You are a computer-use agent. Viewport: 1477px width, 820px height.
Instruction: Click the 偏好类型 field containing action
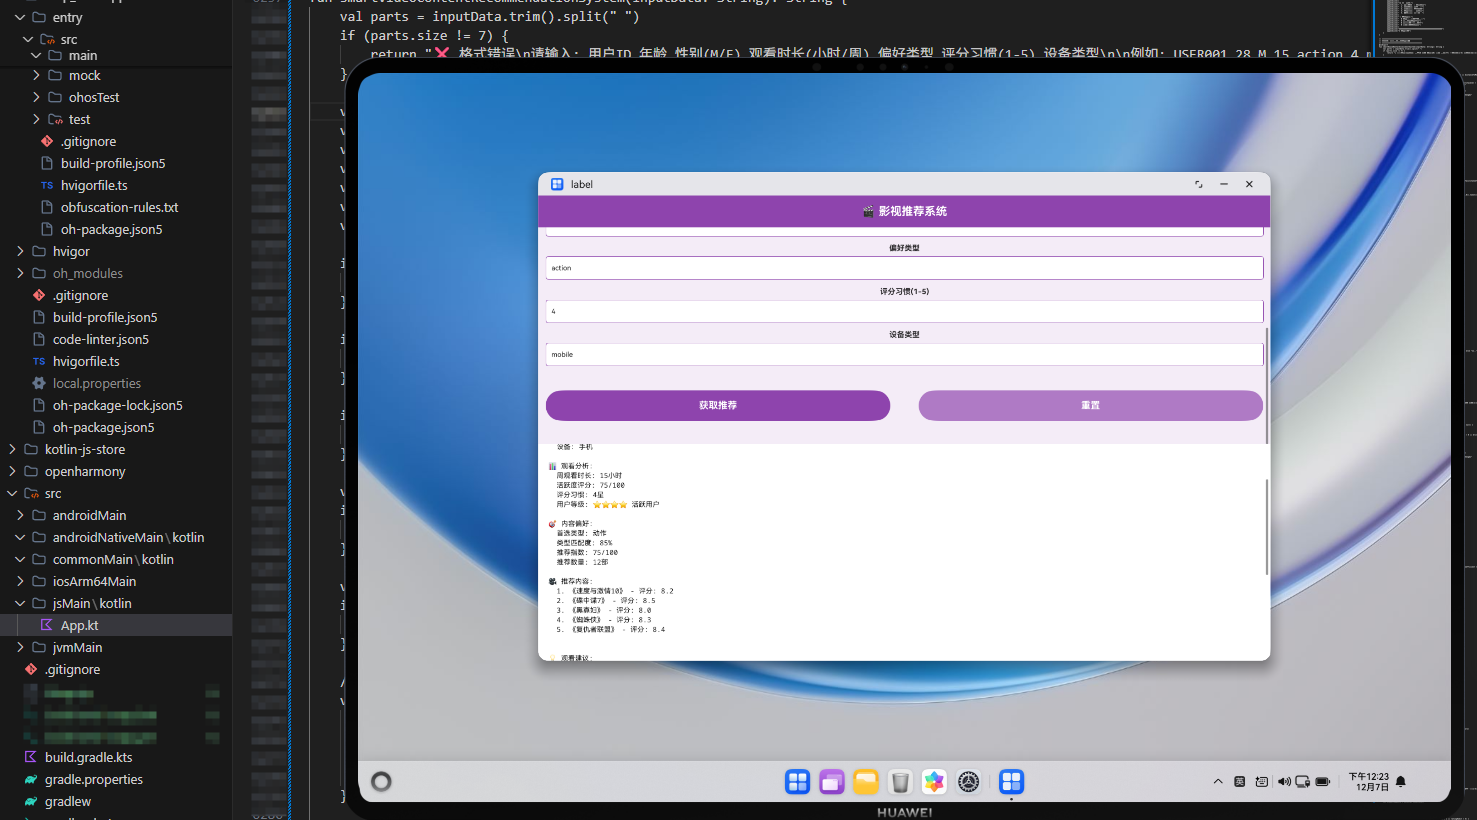coord(904,268)
